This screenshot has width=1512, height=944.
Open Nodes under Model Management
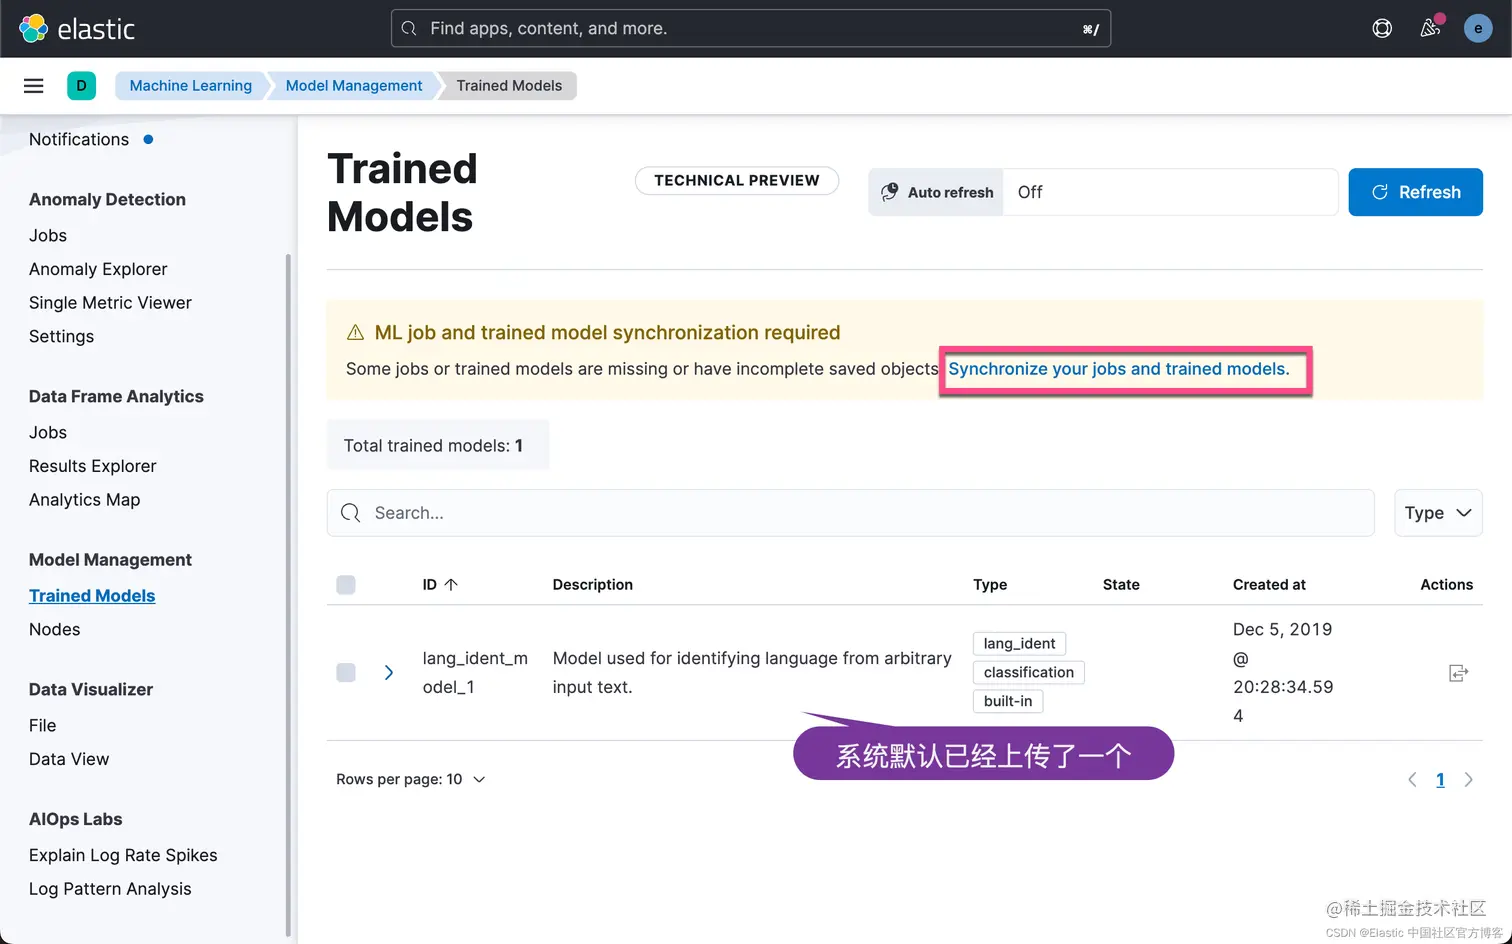pyautogui.click(x=55, y=630)
